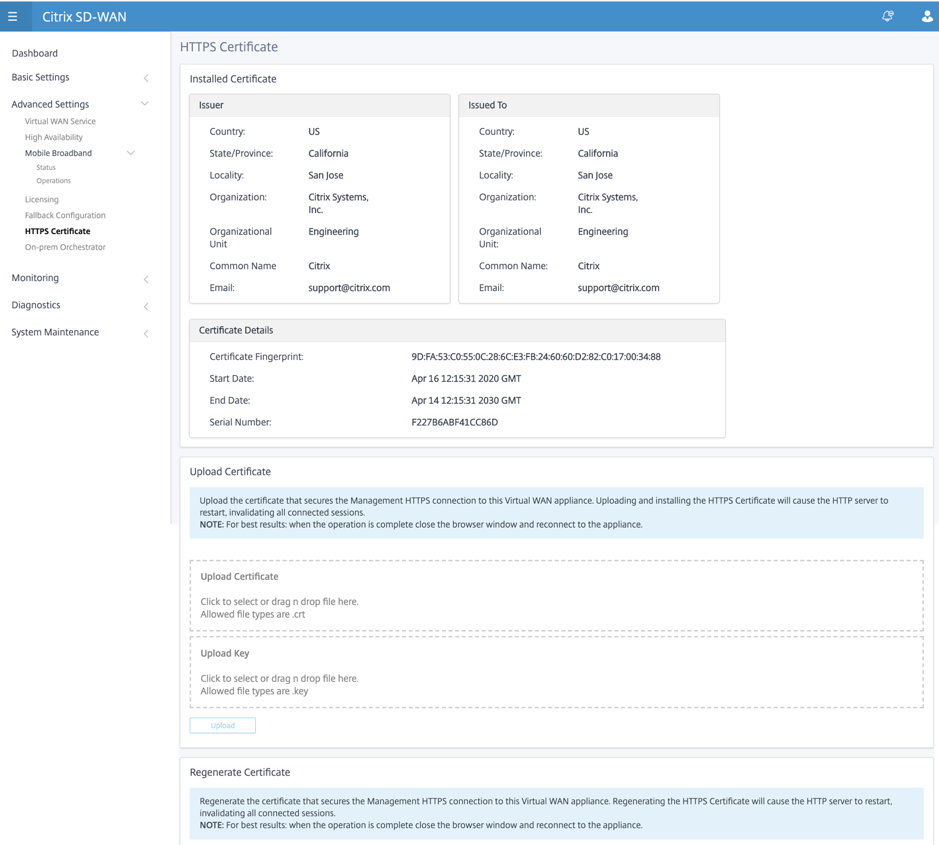
Task: Click Upload Certificate drop zone
Action: [x=556, y=595]
